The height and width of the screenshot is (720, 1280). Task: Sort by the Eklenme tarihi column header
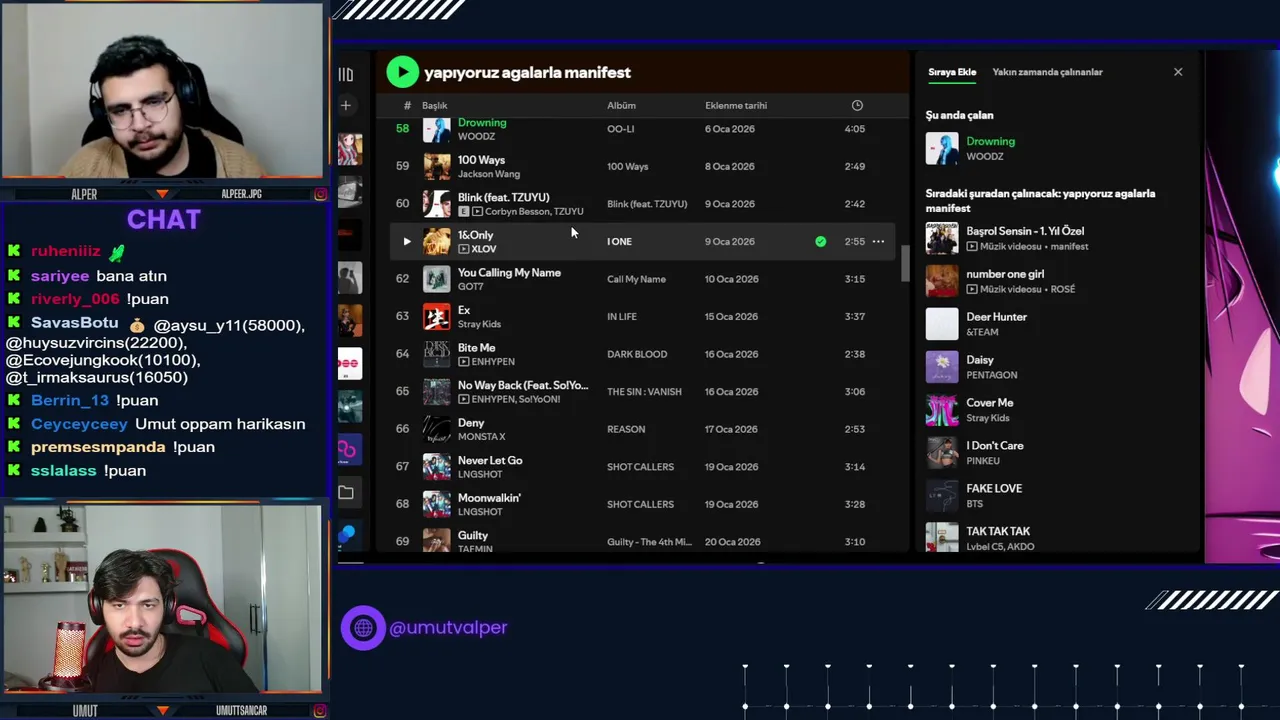click(736, 105)
